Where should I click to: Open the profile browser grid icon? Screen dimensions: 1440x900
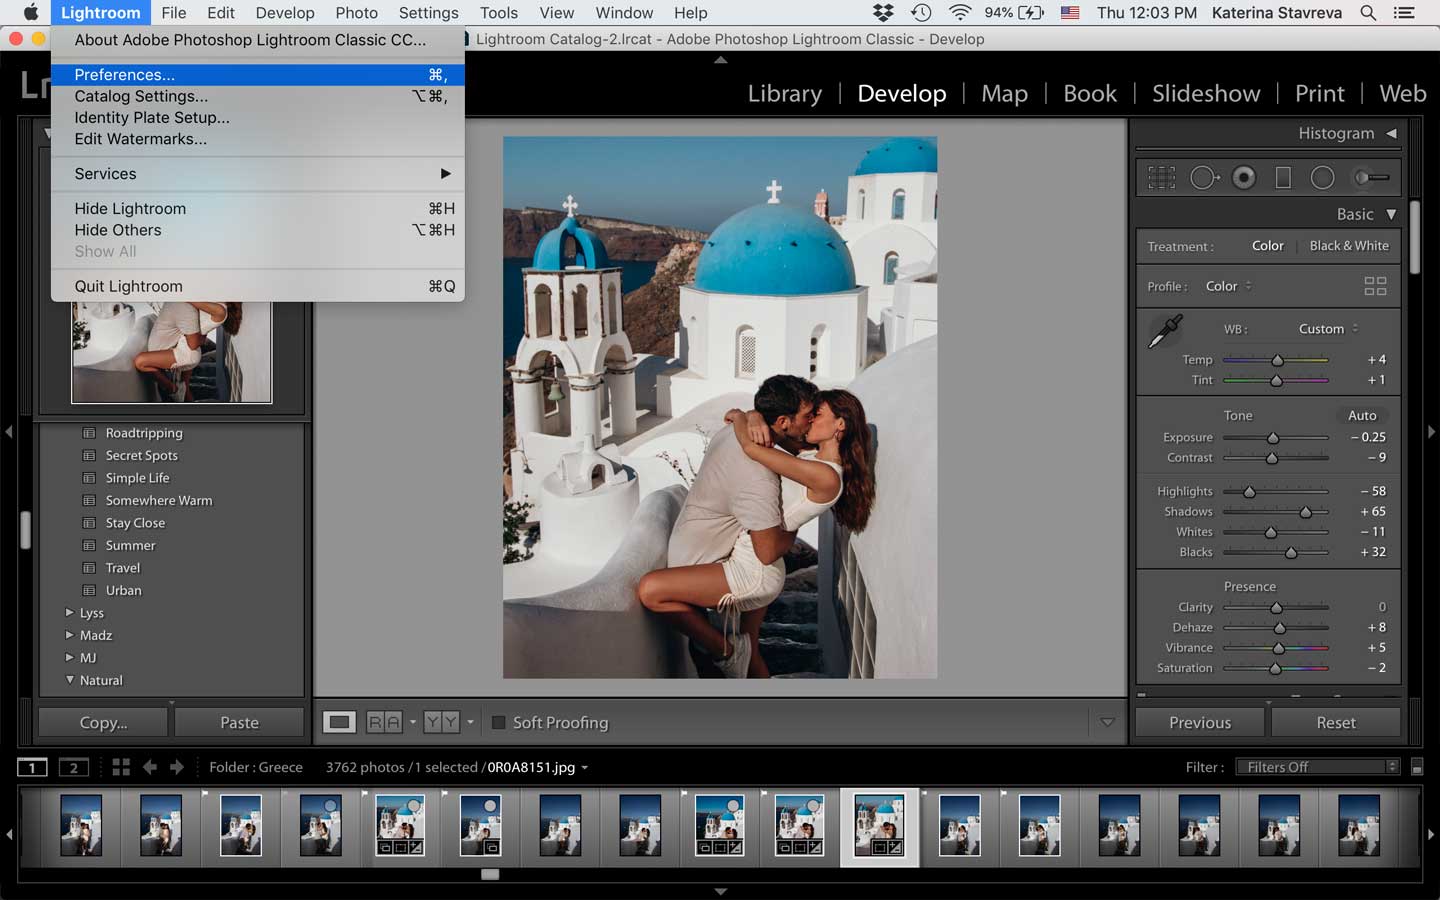1375,286
